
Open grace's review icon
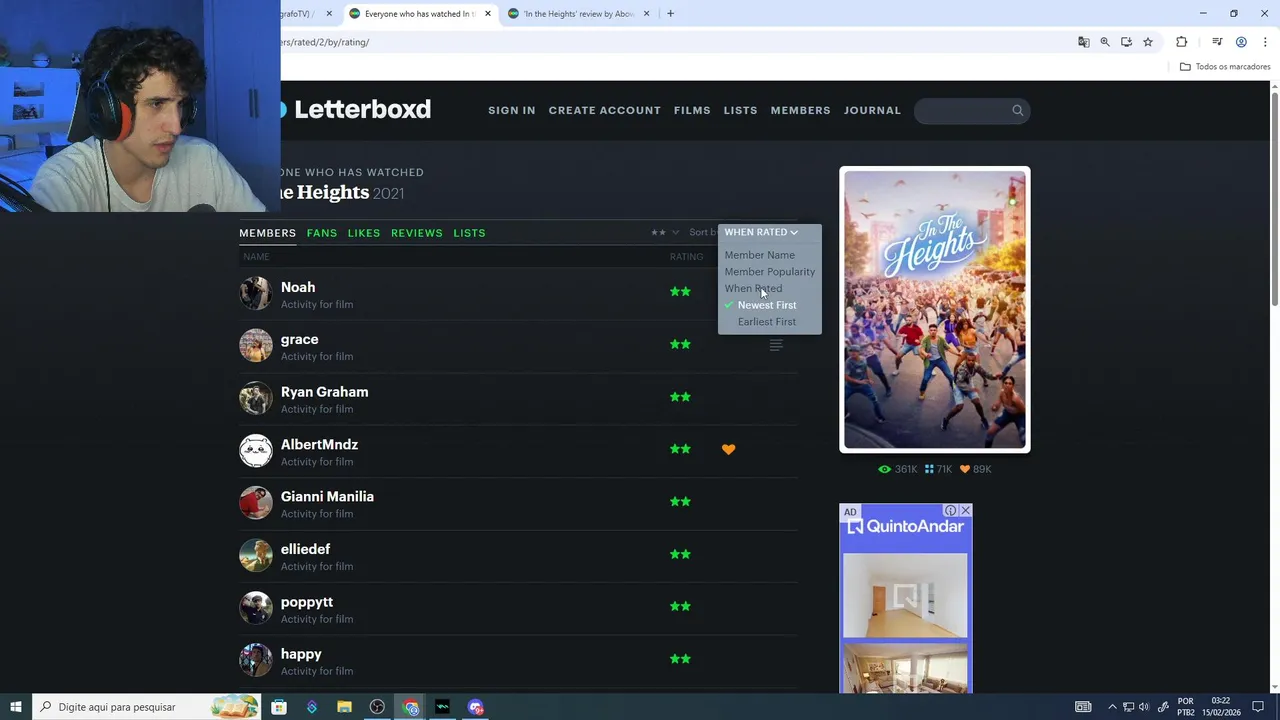775,345
